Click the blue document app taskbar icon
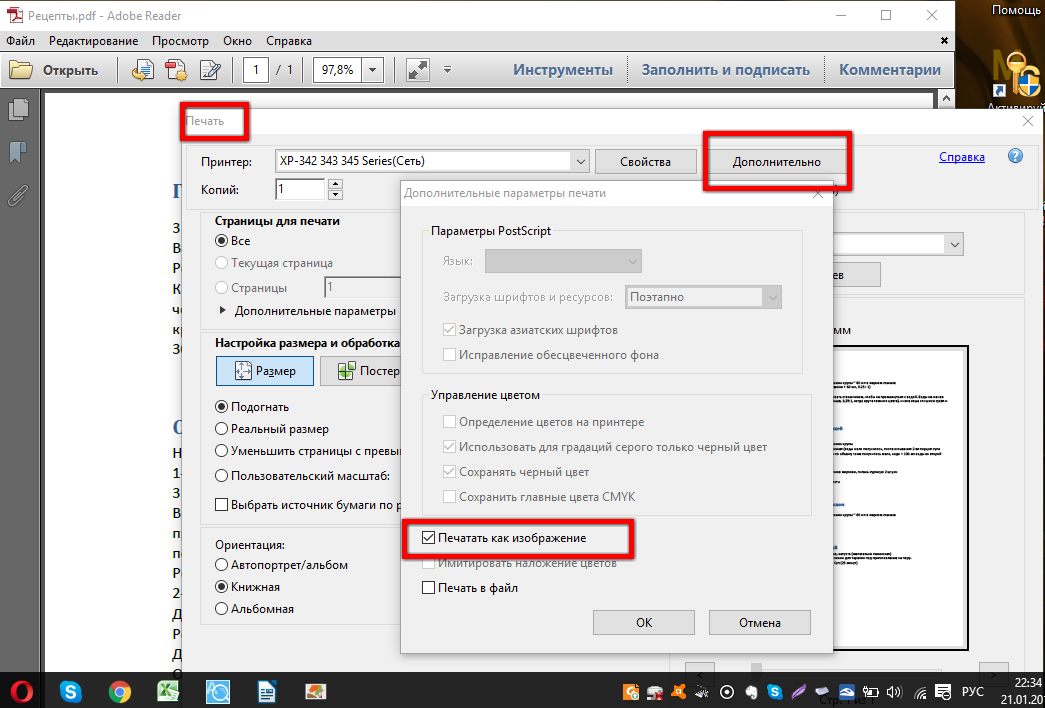 point(267,691)
